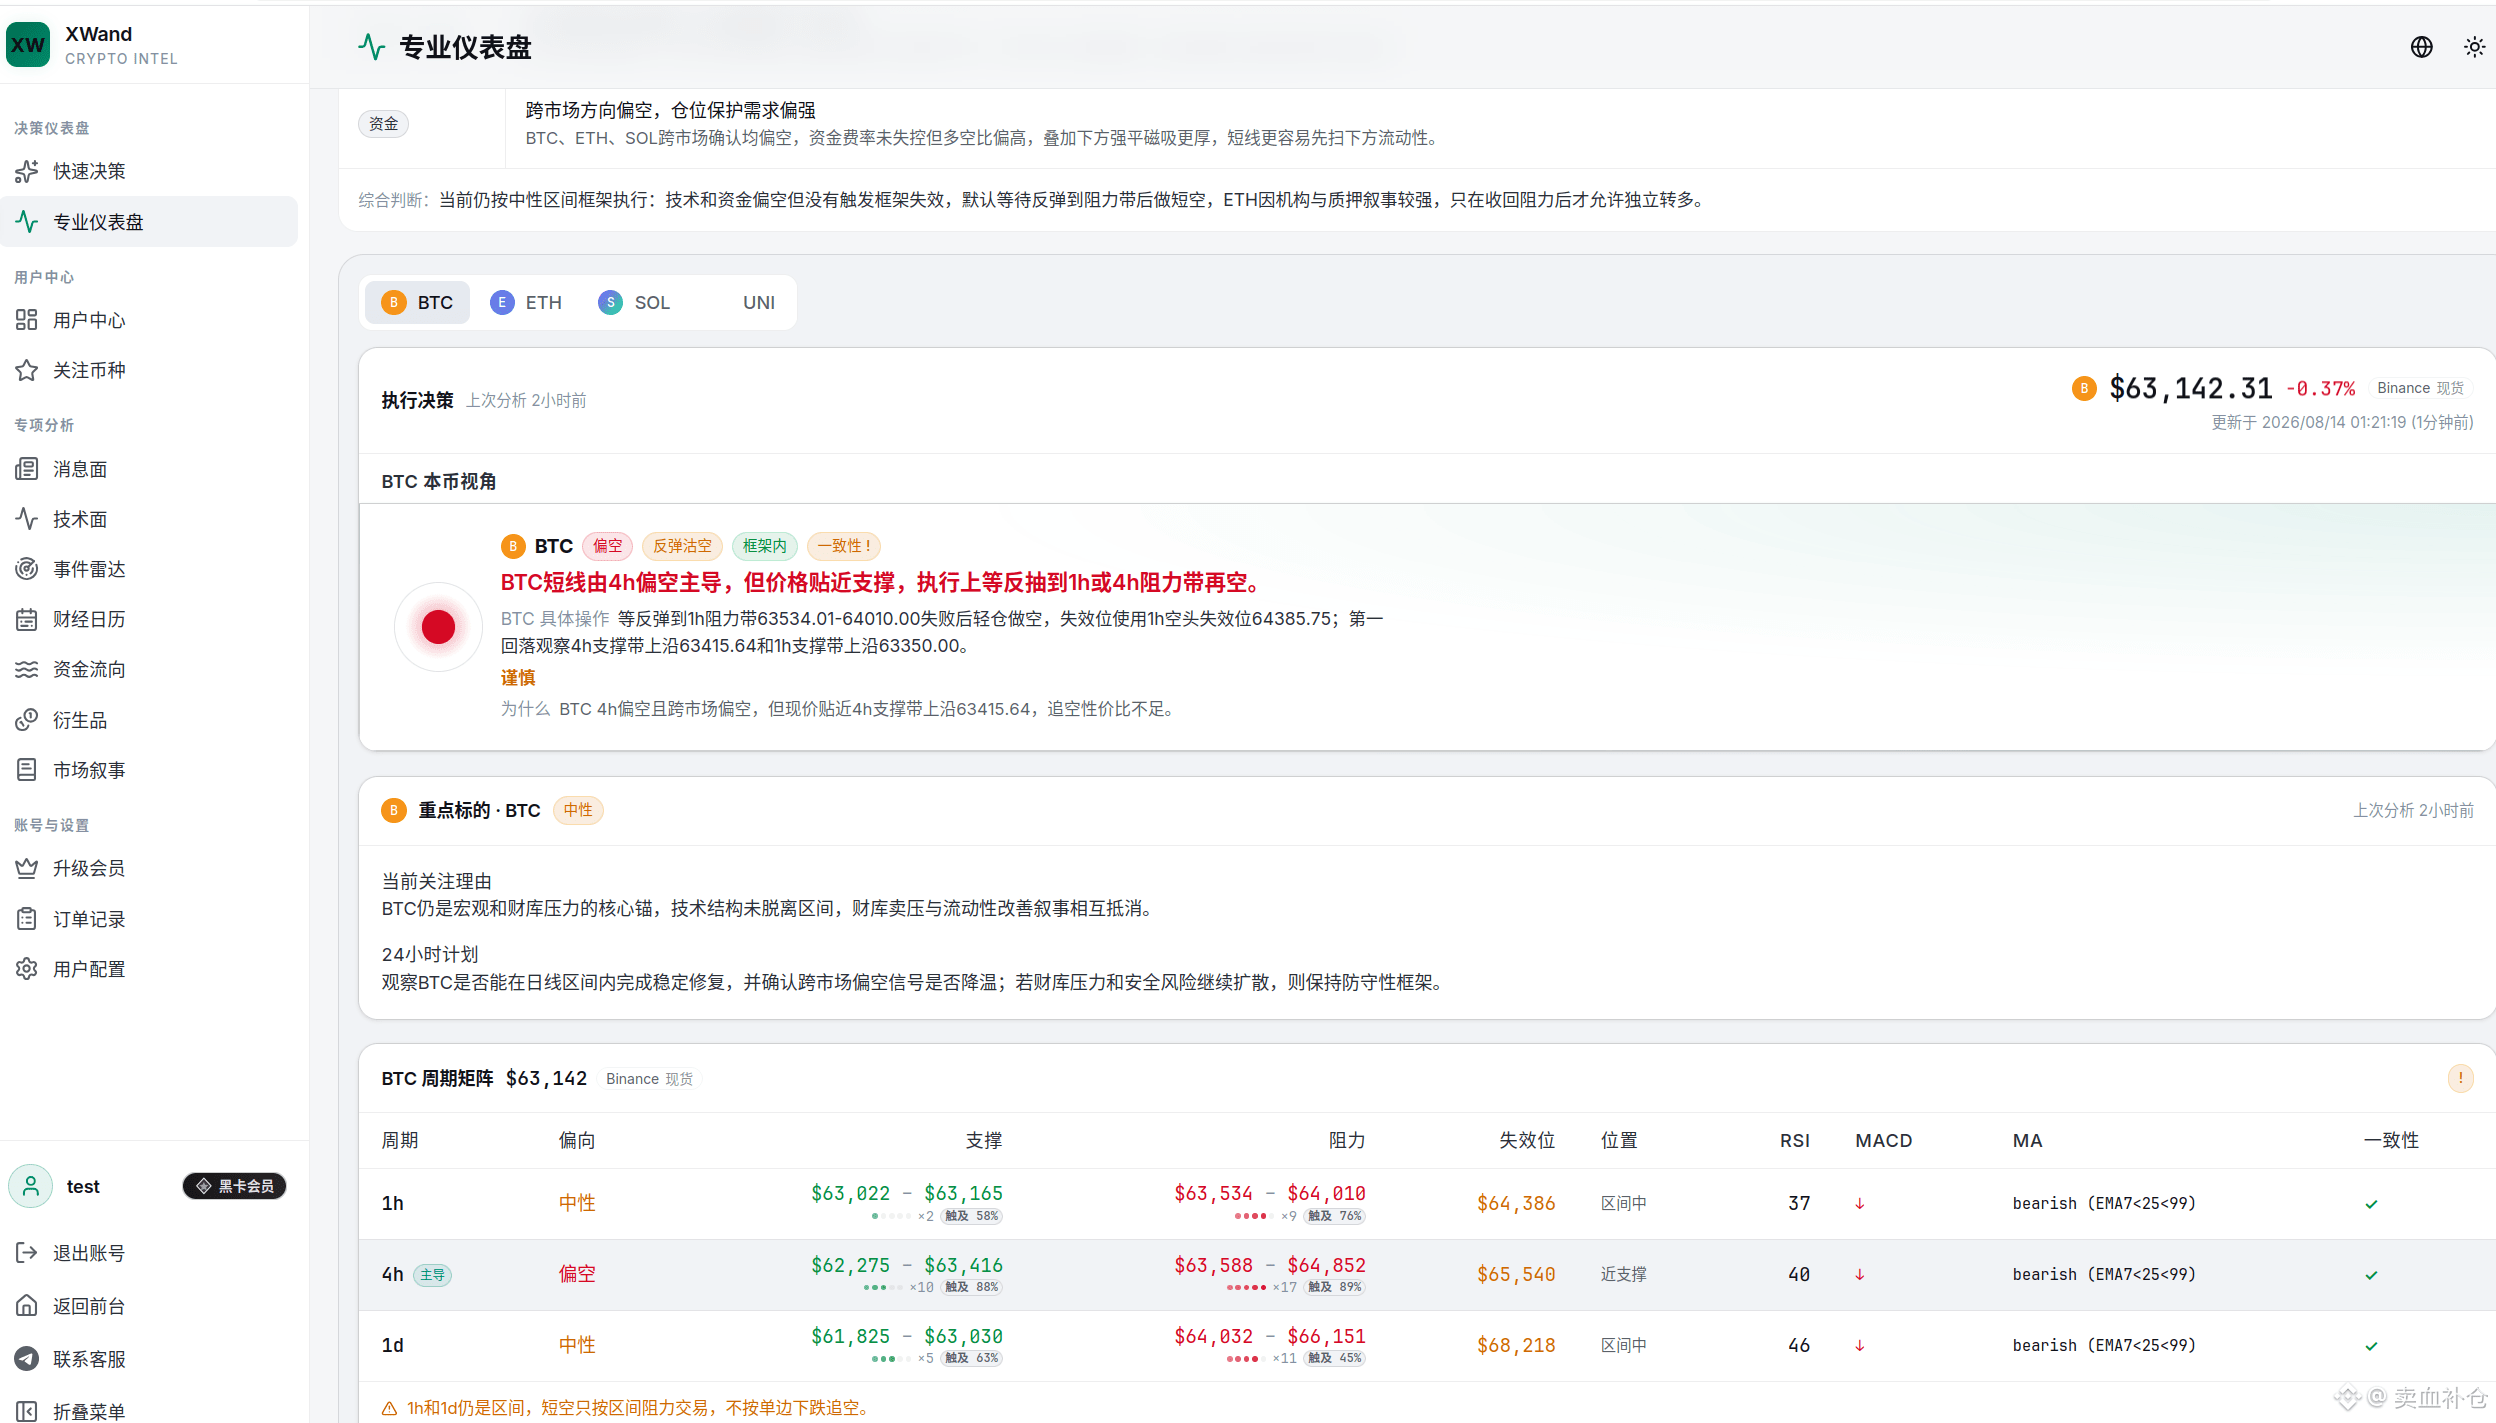Click the 技术面 activity icon
2496x1423 pixels.
tap(27, 519)
